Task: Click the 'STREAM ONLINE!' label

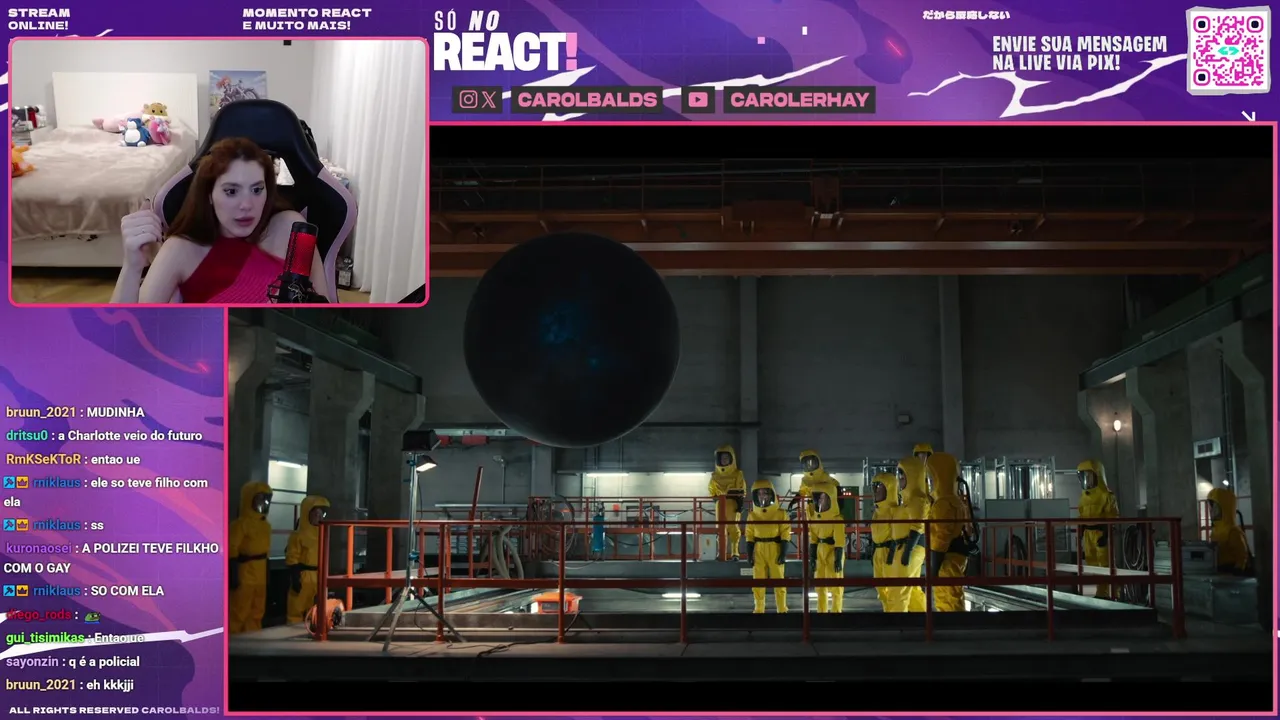Action: point(39,19)
